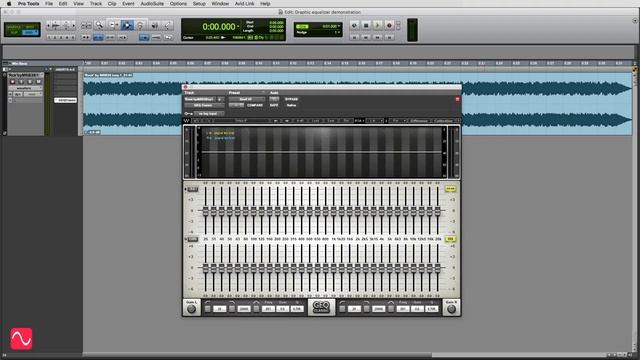Viewport: 640px width, 360px height.
Task: Select the Grabber hand tool
Action: pos(140,25)
